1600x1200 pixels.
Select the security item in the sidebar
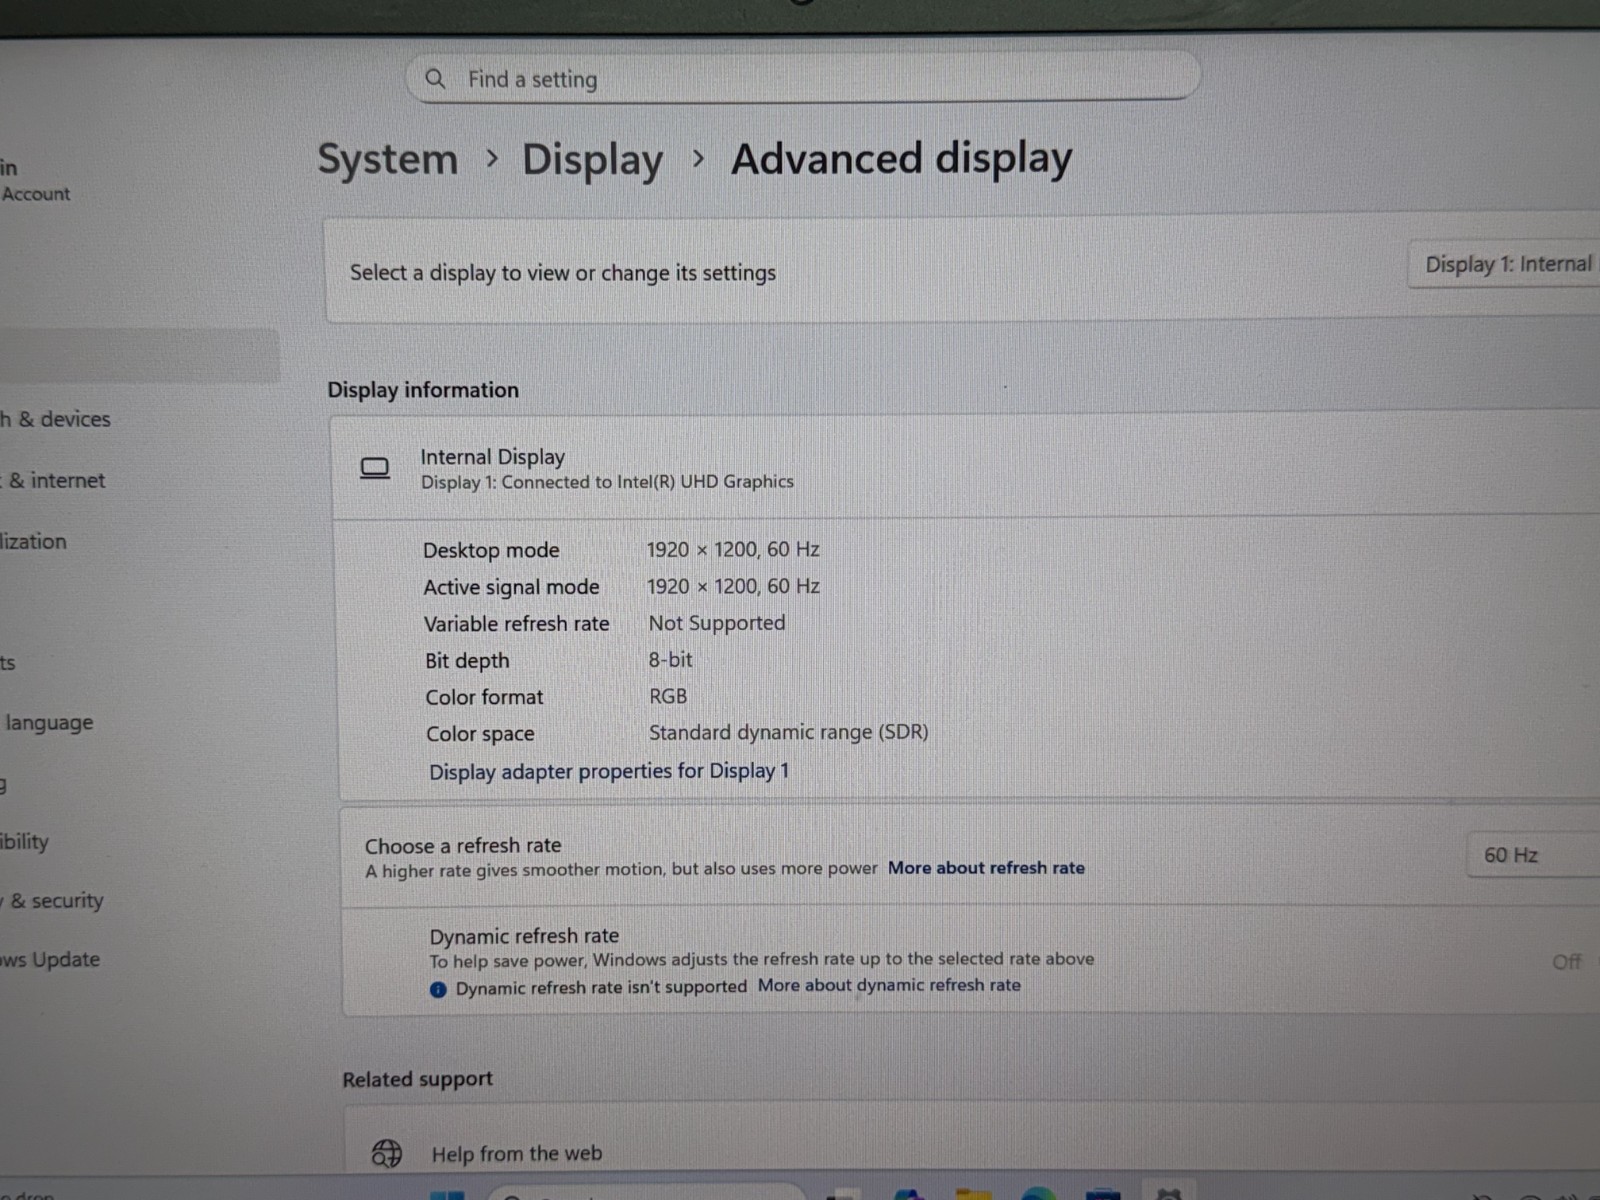coord(53,900)
